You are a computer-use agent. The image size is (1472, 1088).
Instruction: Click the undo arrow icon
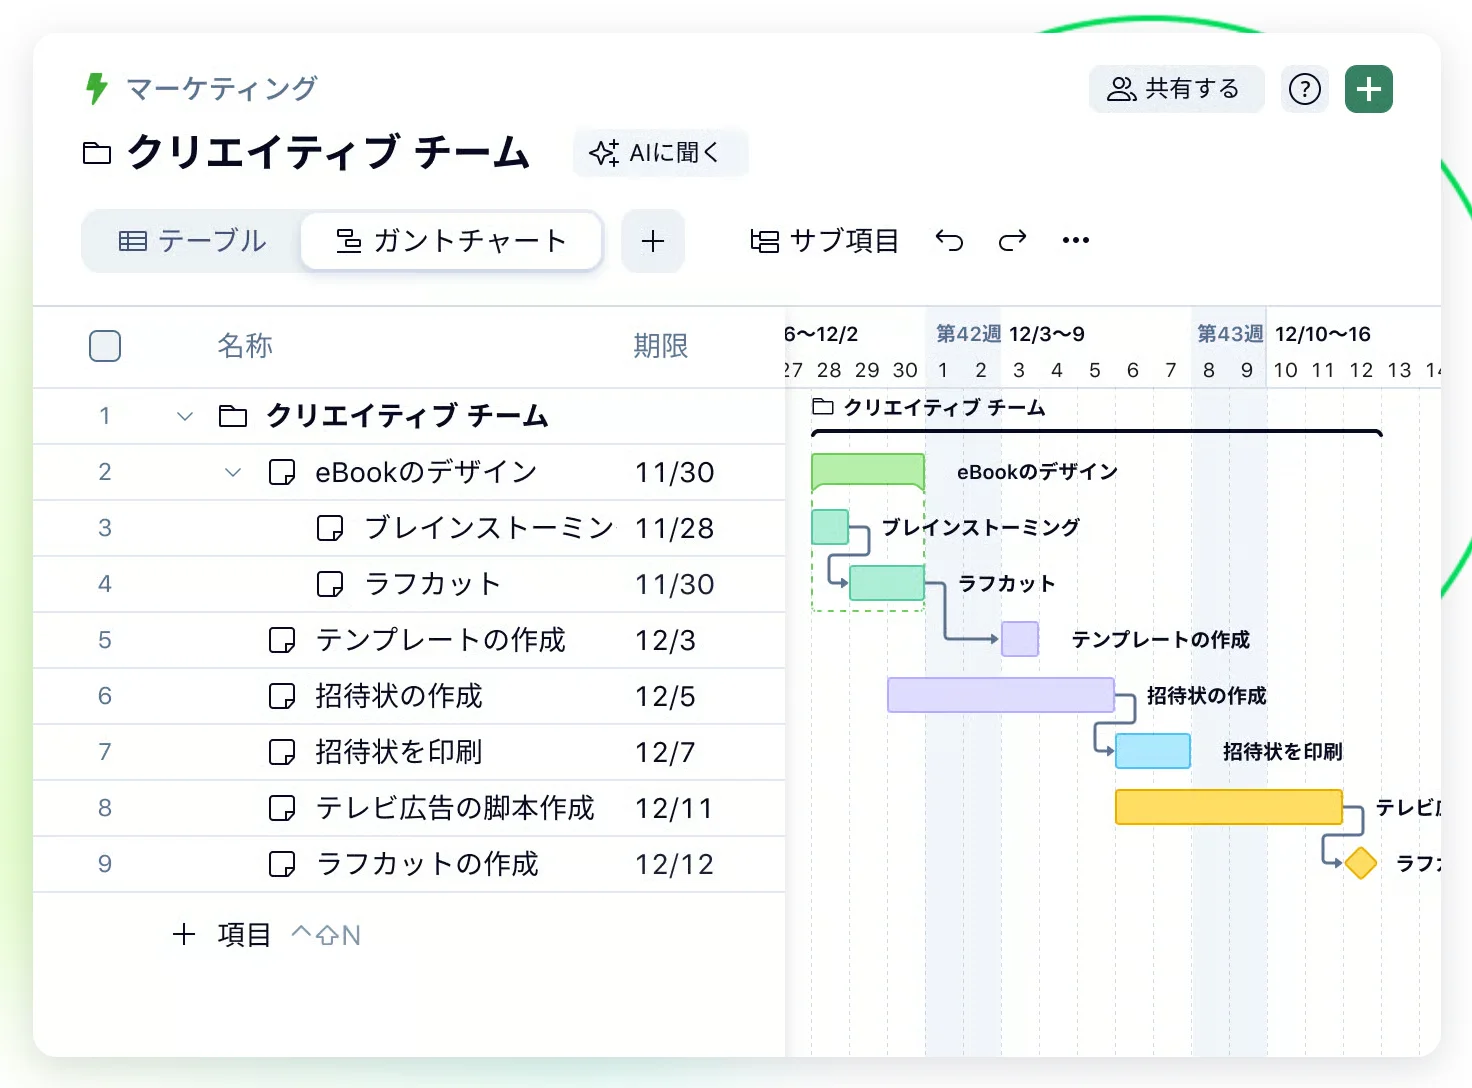949,240
